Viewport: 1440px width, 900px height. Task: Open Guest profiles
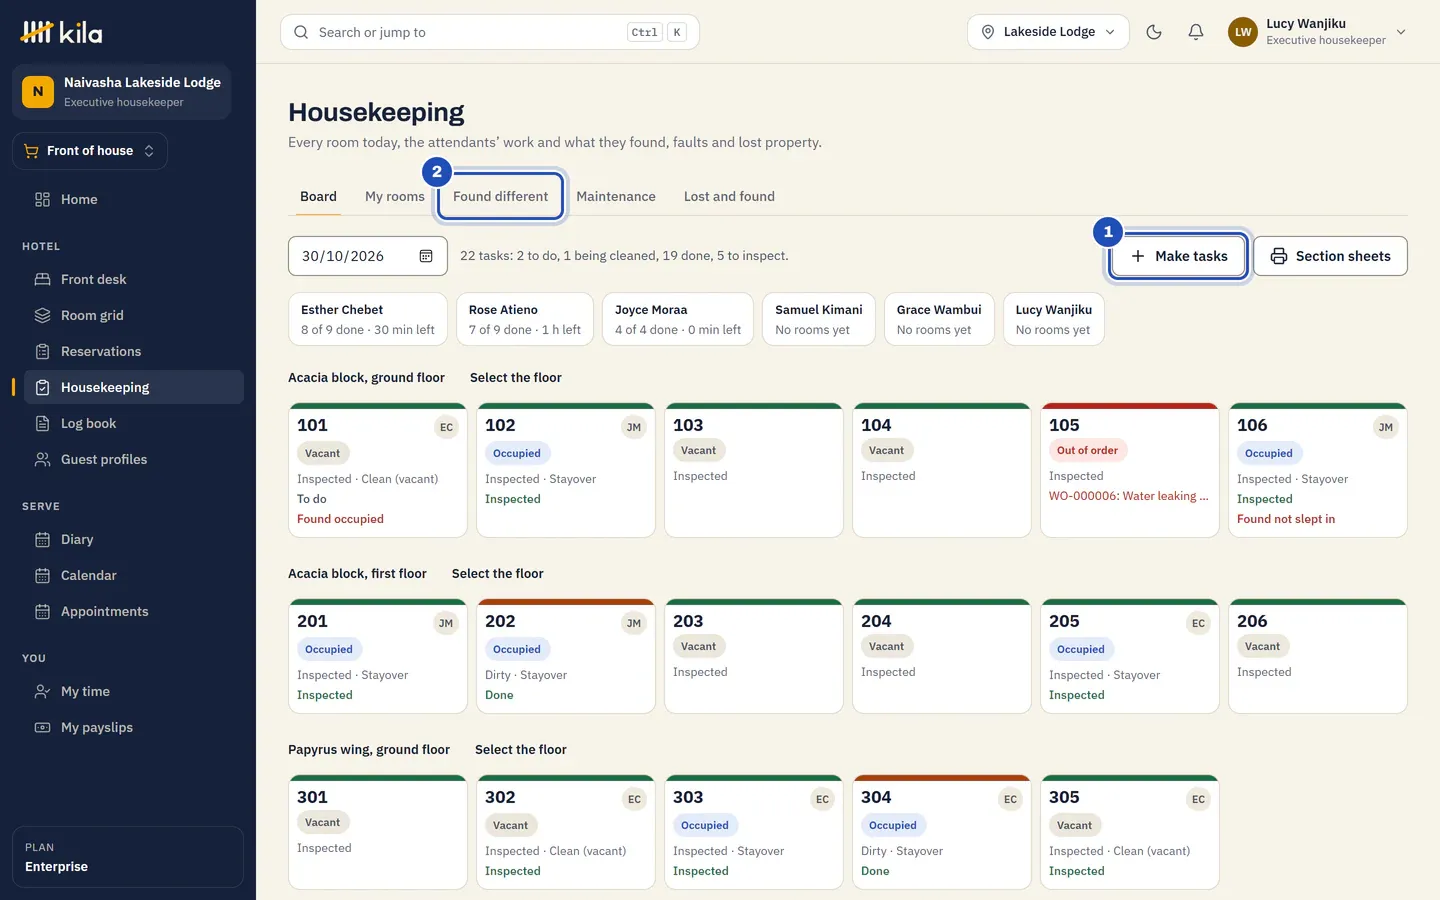pos(134,459)
